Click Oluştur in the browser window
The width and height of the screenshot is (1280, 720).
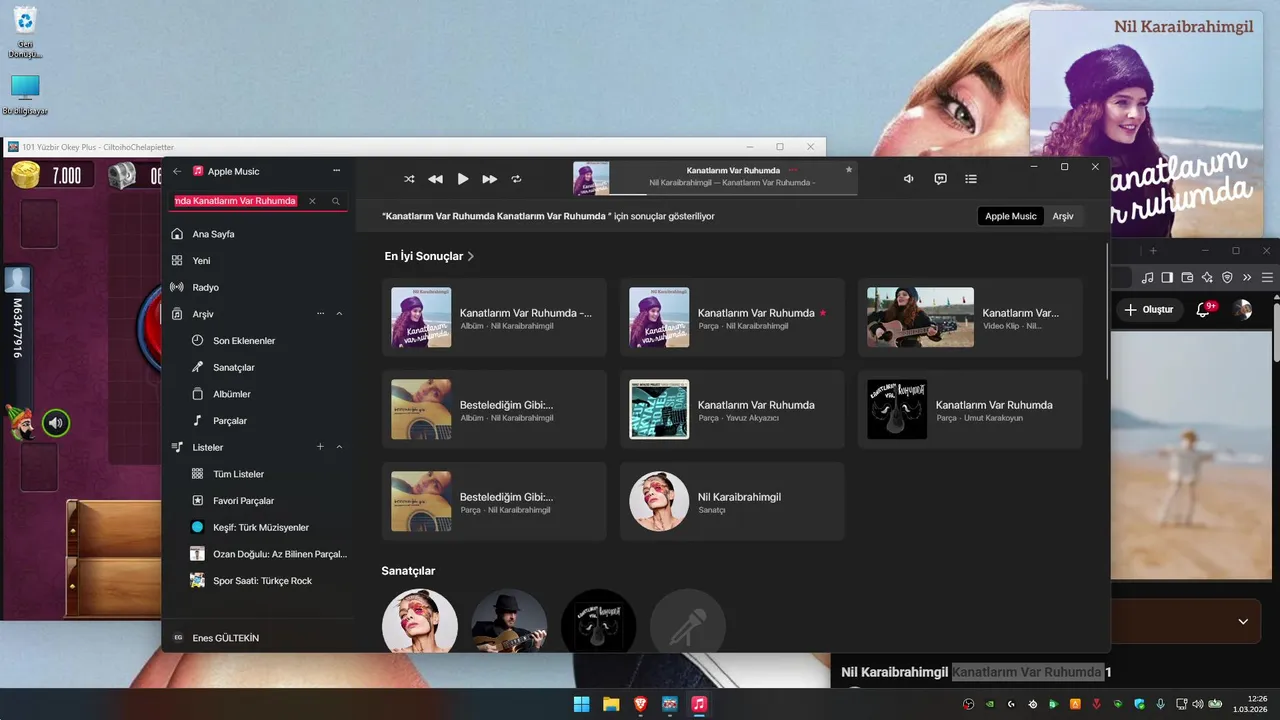(x=1149, y=309)
